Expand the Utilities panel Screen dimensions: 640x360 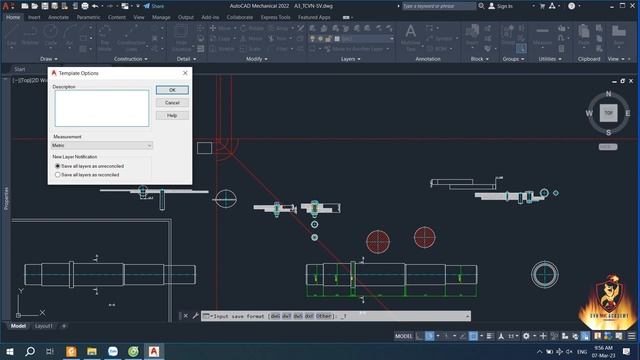coord(550,59)
